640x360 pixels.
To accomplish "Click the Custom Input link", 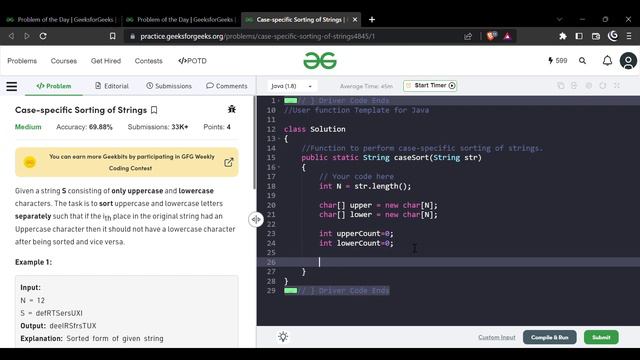I will (x=497, y=338).
